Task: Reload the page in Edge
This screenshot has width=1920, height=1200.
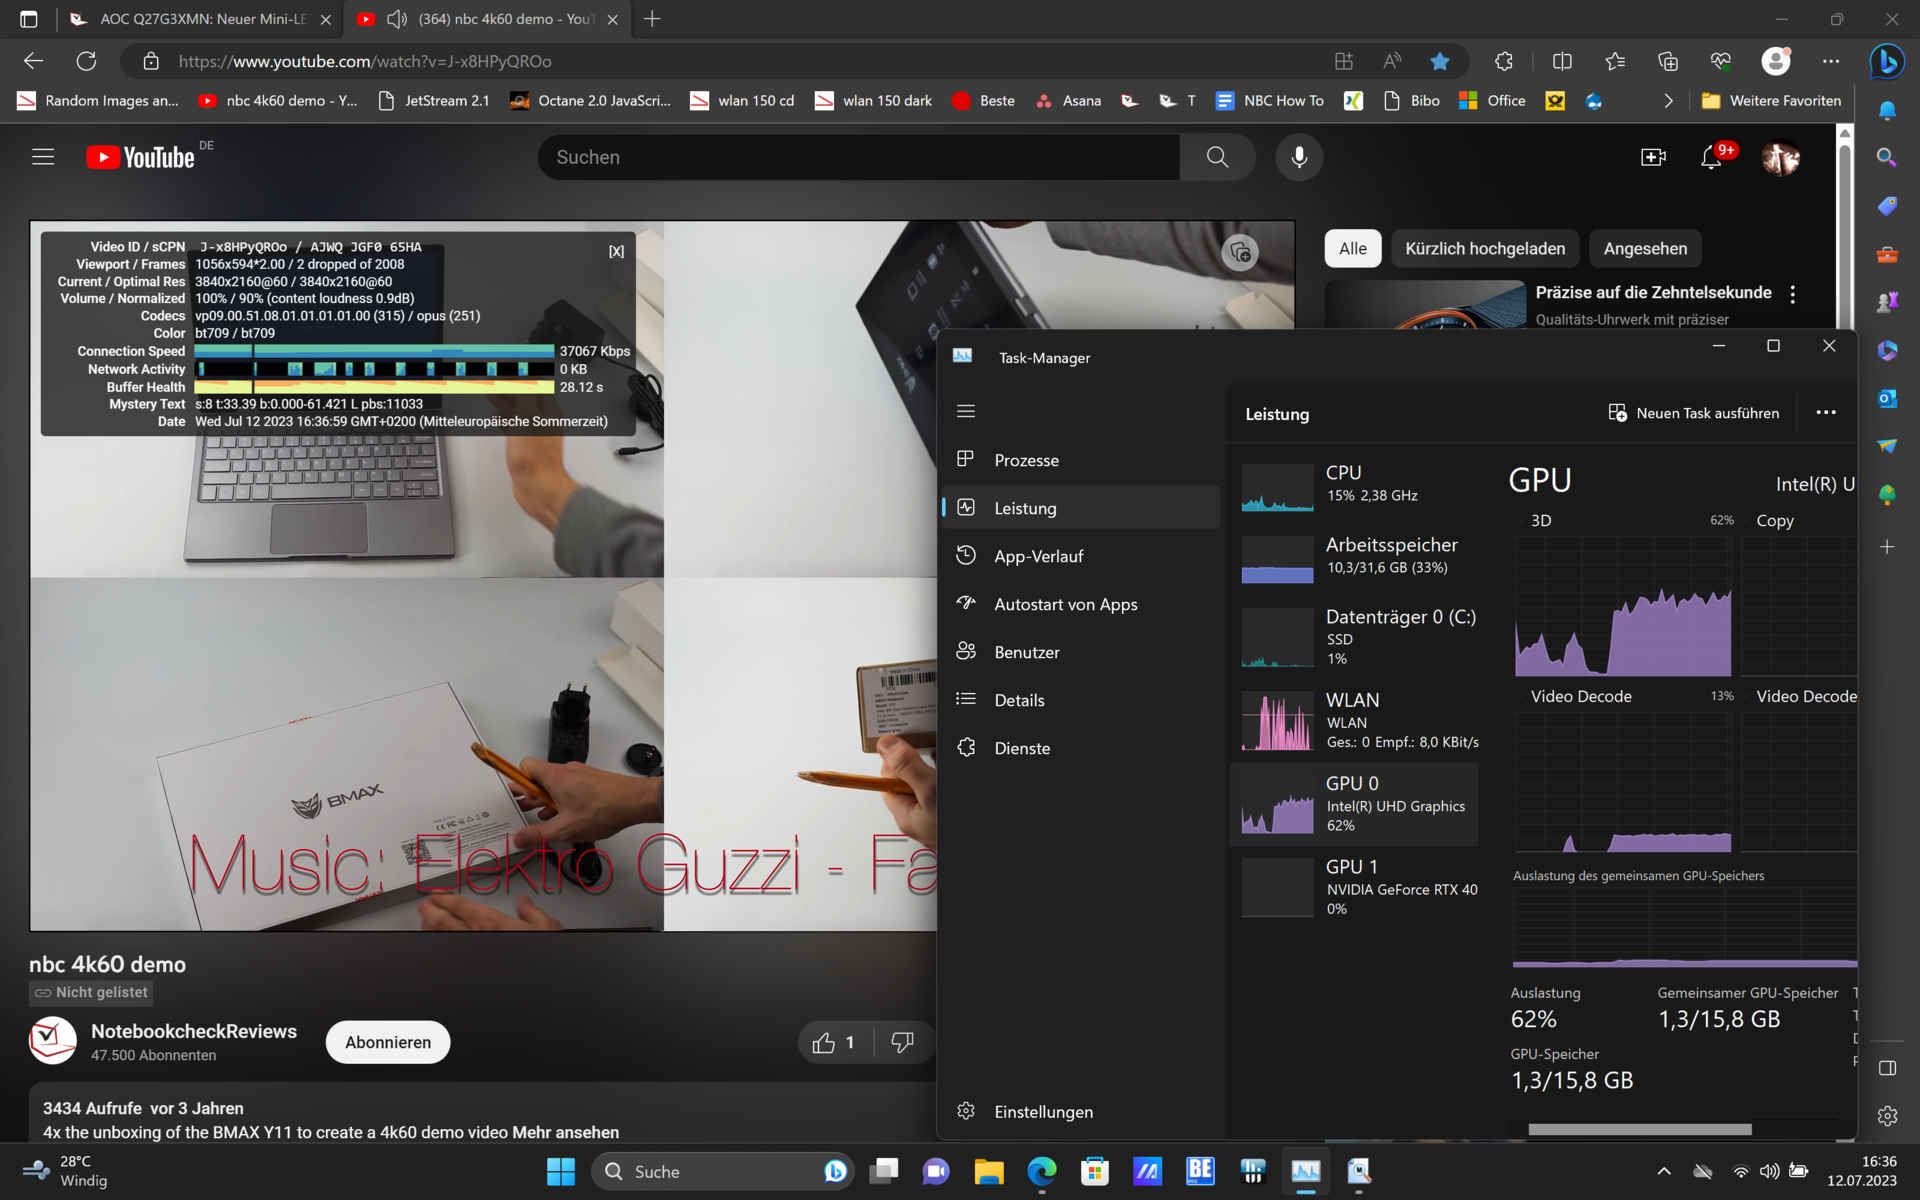Action: (87, 61)
